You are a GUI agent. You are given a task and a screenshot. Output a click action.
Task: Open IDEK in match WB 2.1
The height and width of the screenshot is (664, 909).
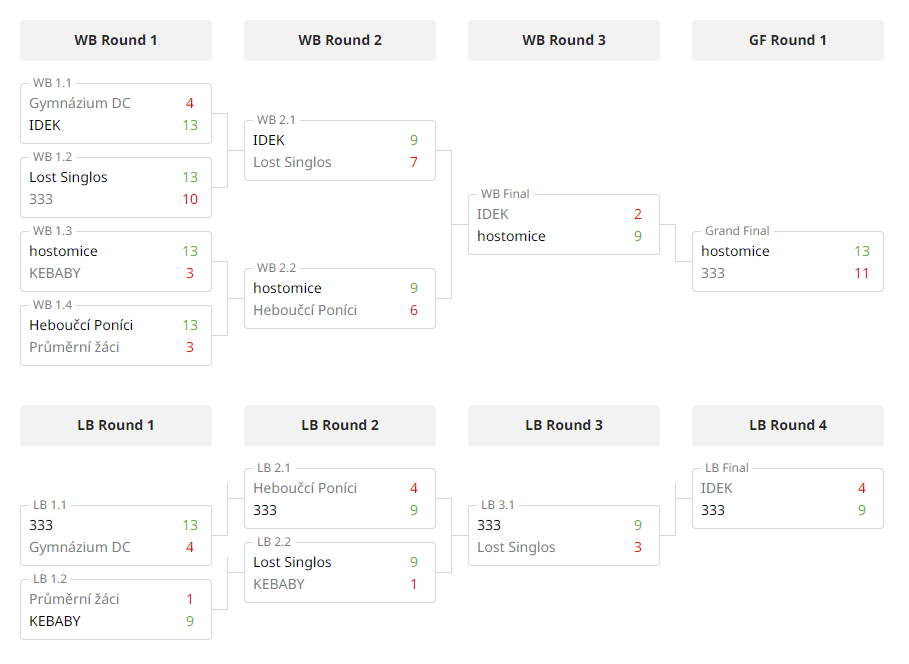pos(269,140)
